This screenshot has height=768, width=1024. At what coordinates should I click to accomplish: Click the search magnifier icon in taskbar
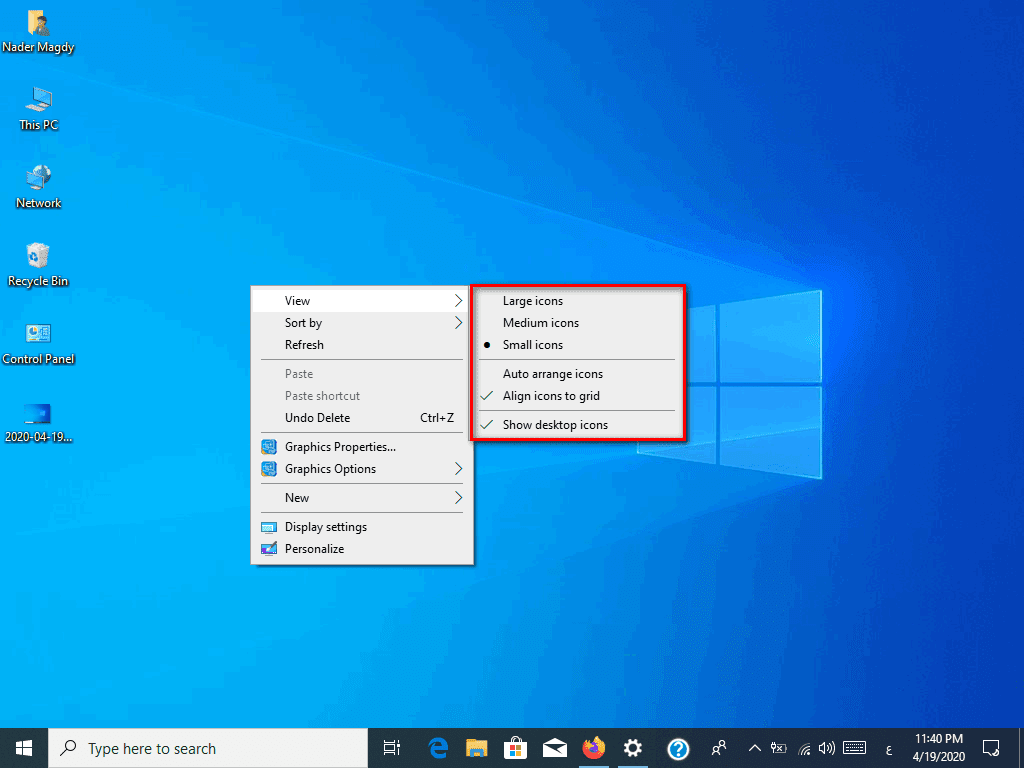[x=68, y=748]
